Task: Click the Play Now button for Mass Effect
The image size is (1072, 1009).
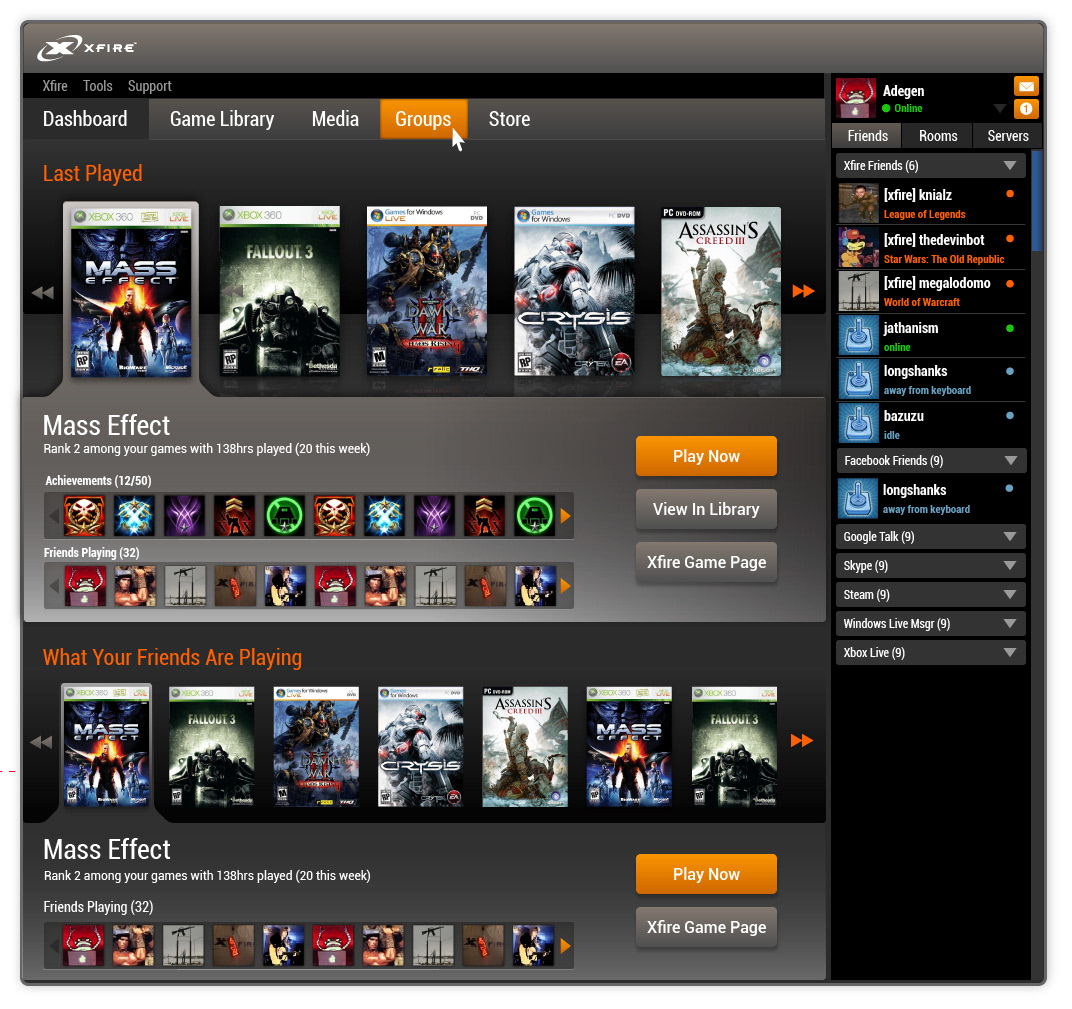Action: pyautogui.click(x=706, y=456)
